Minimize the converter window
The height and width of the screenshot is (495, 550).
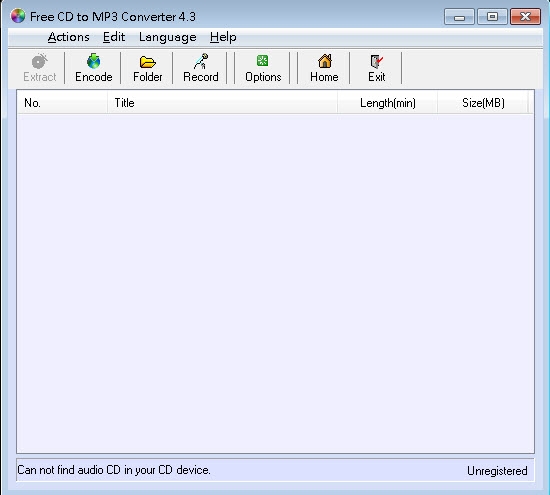[x=459, y=17]
